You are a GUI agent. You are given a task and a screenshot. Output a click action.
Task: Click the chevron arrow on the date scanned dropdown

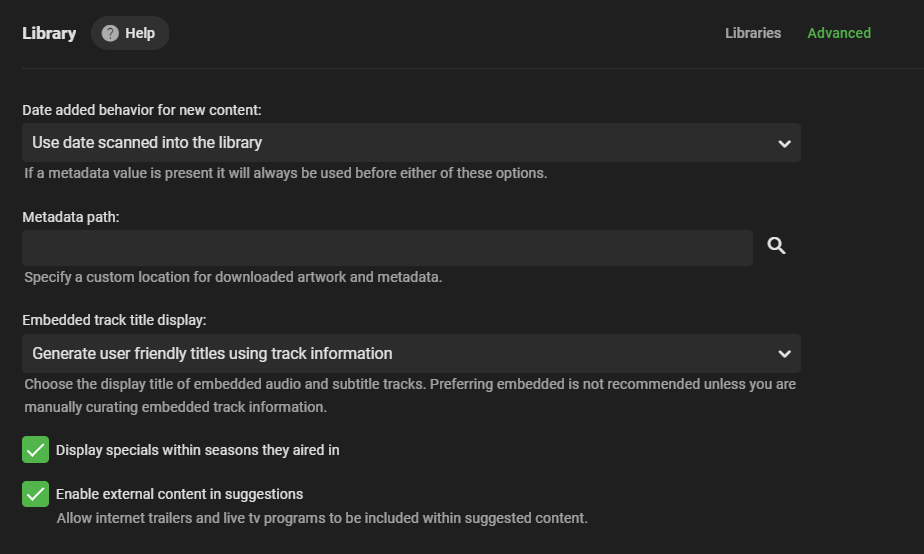[784, 143]
